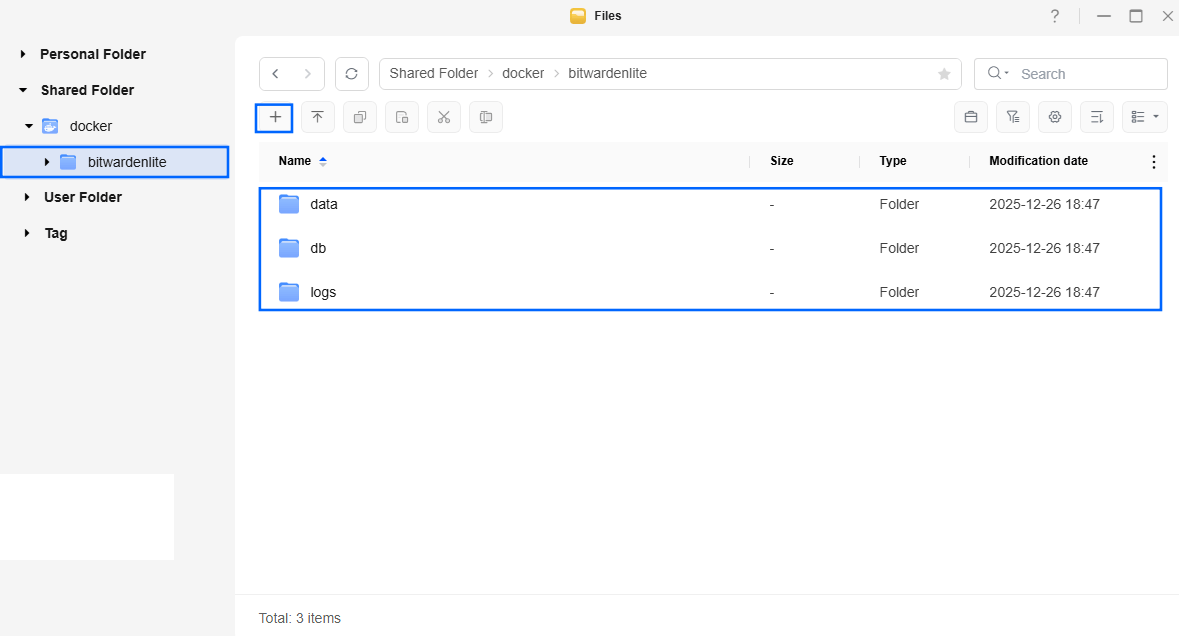This screenshot has height=636, width=1179.
Task: Sort files by Name column header
Action: [295, 161]
